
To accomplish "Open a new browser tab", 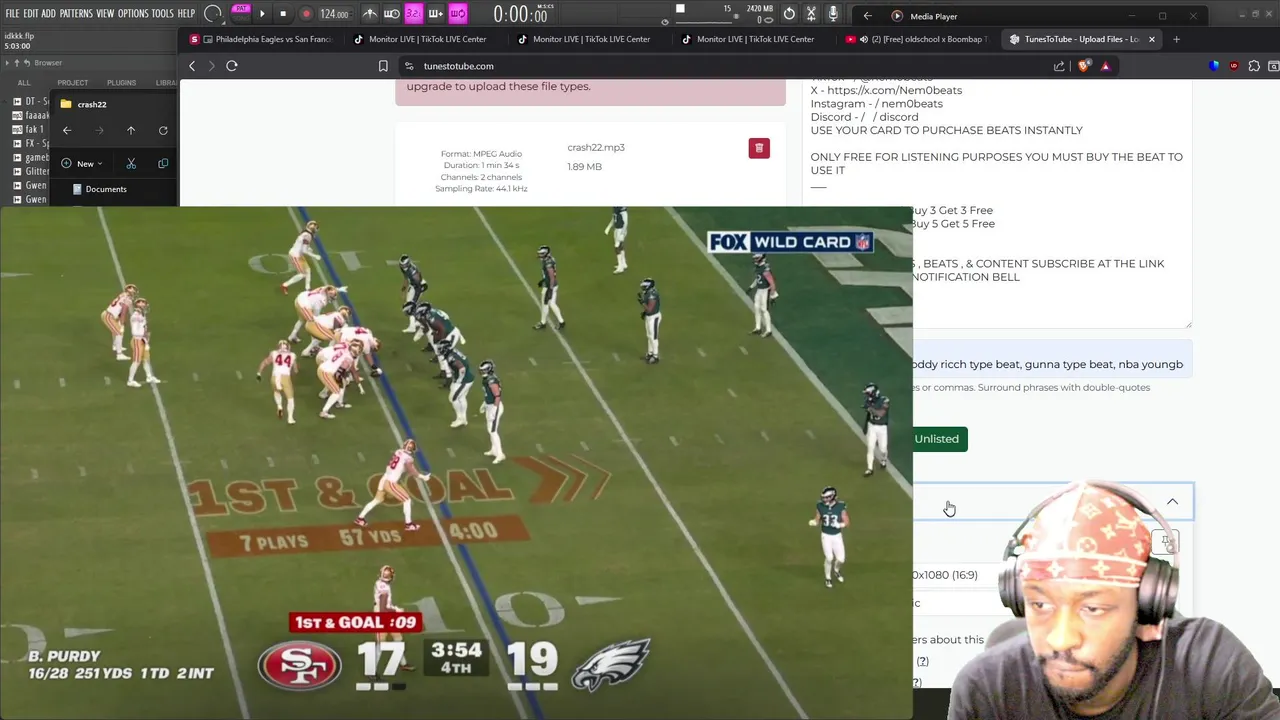I will tap(1176, 39).
